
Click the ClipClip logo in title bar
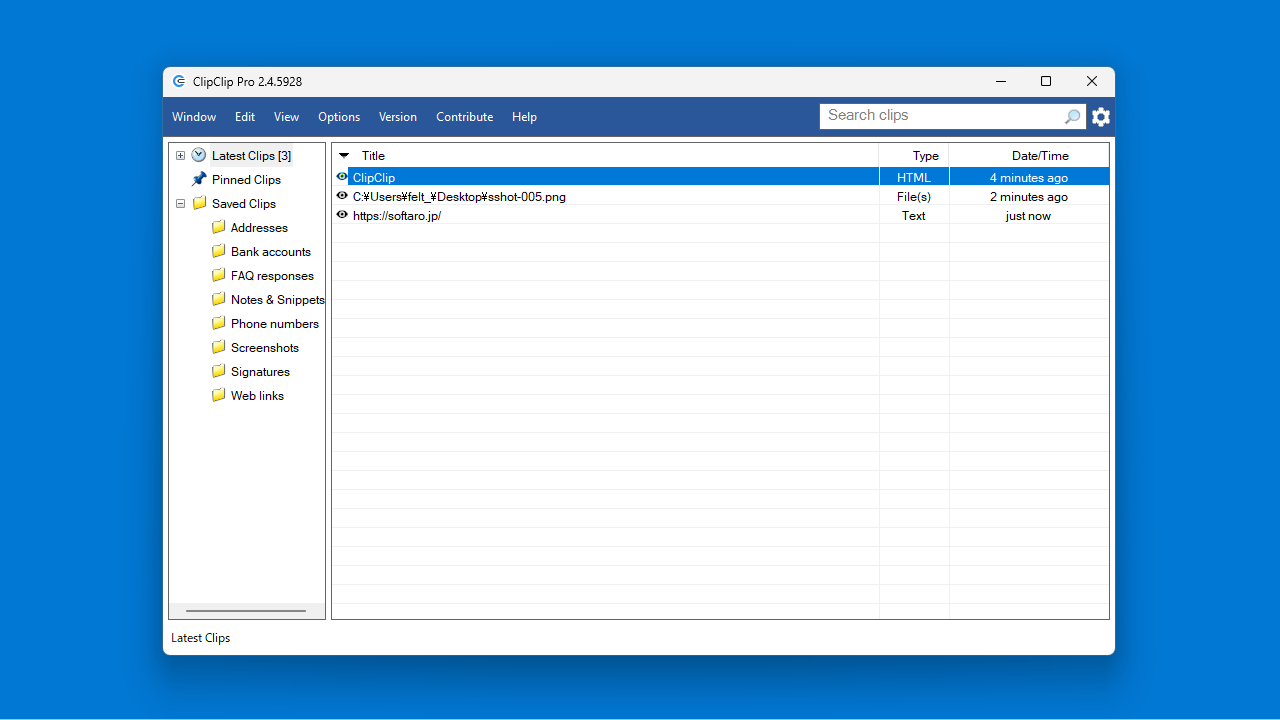pos(179,82)
